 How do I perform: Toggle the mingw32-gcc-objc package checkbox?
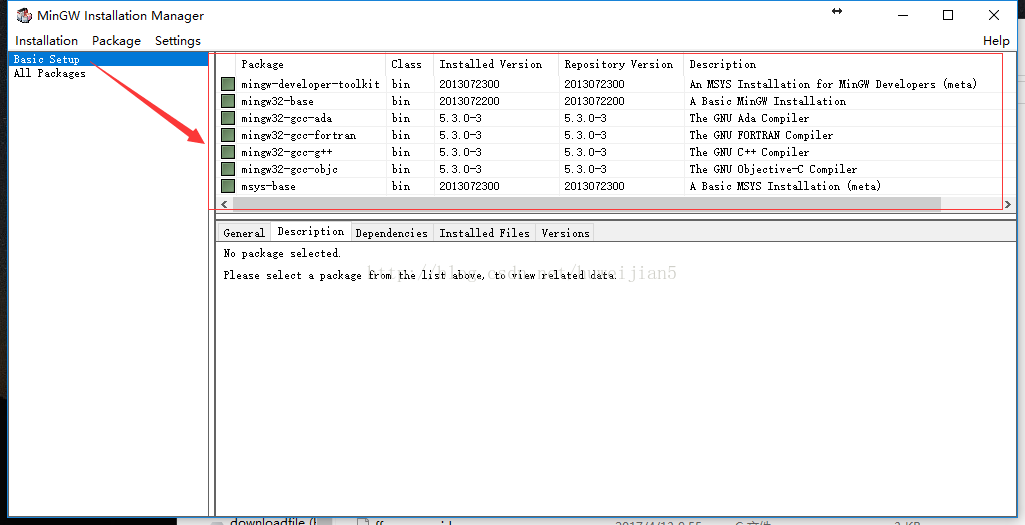pyautogui.click(x=227, y=169)
